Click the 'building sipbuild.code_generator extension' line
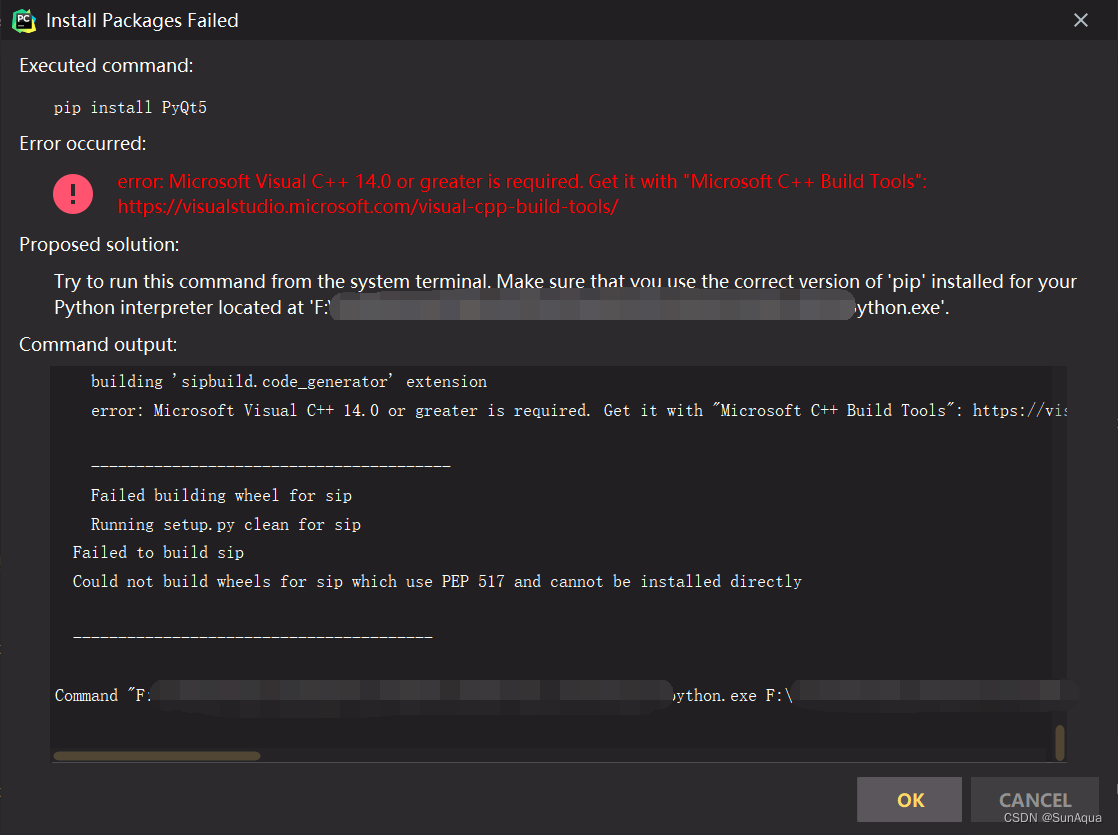This screenshot has height=835, width=1118. (x=289, y=381)
